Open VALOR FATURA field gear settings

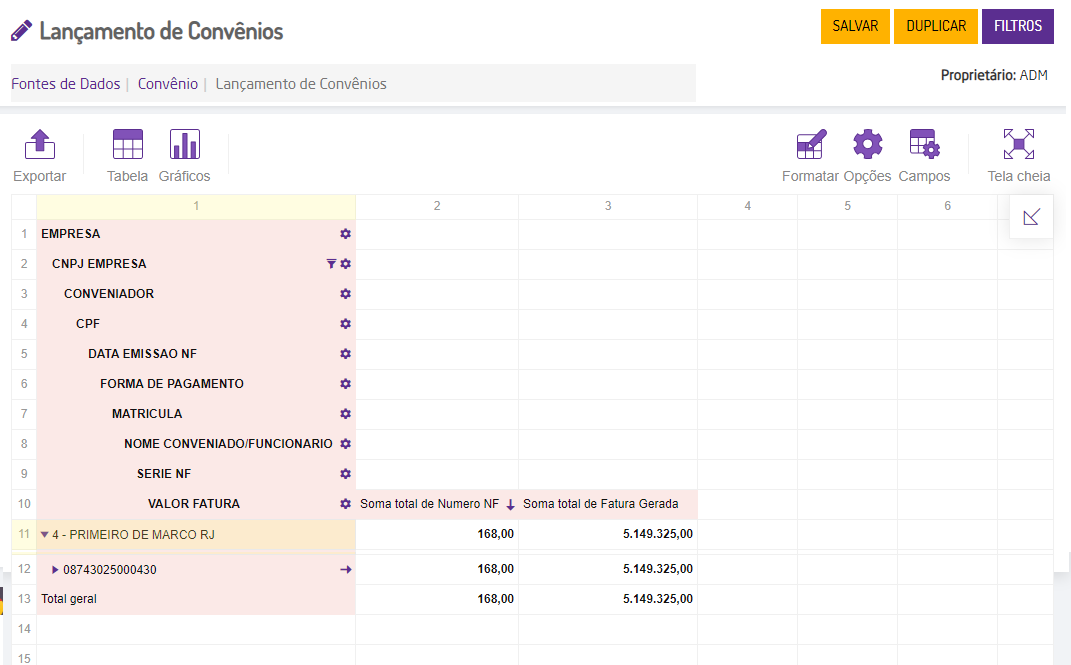[x=345, y=504]
